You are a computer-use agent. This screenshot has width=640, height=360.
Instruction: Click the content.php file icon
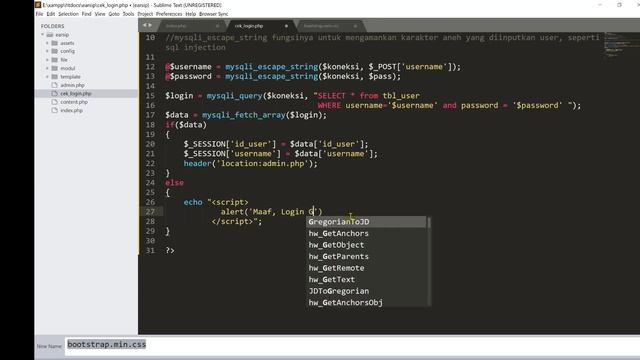55,102
